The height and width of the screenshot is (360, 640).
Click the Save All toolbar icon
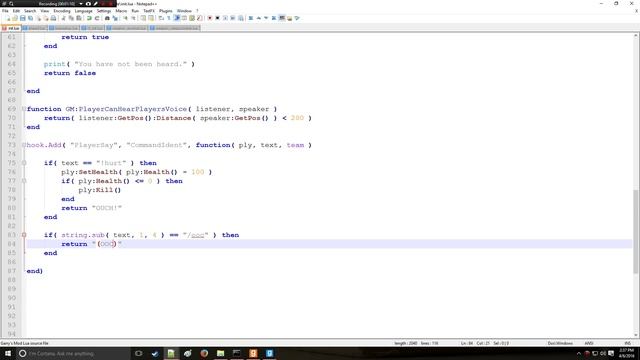click(x=31, y=18)
